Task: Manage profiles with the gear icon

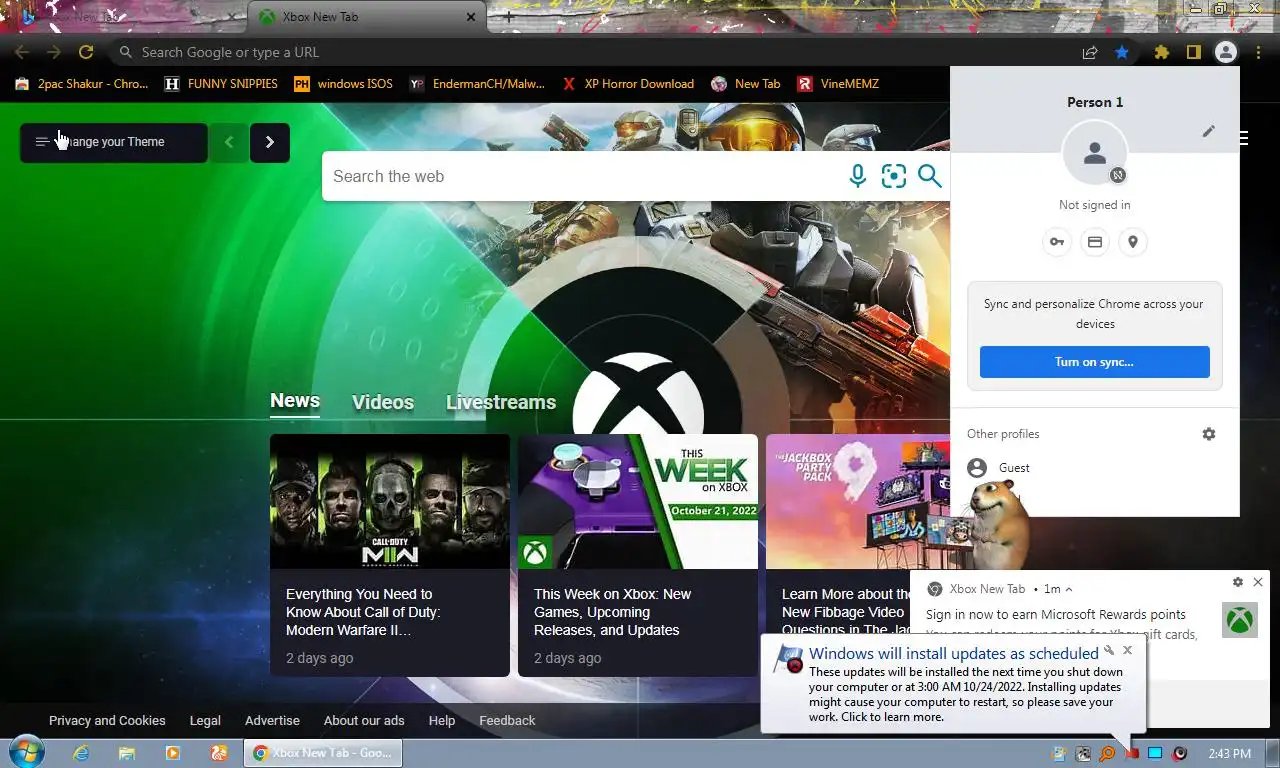Action: tap(1209, 434)
